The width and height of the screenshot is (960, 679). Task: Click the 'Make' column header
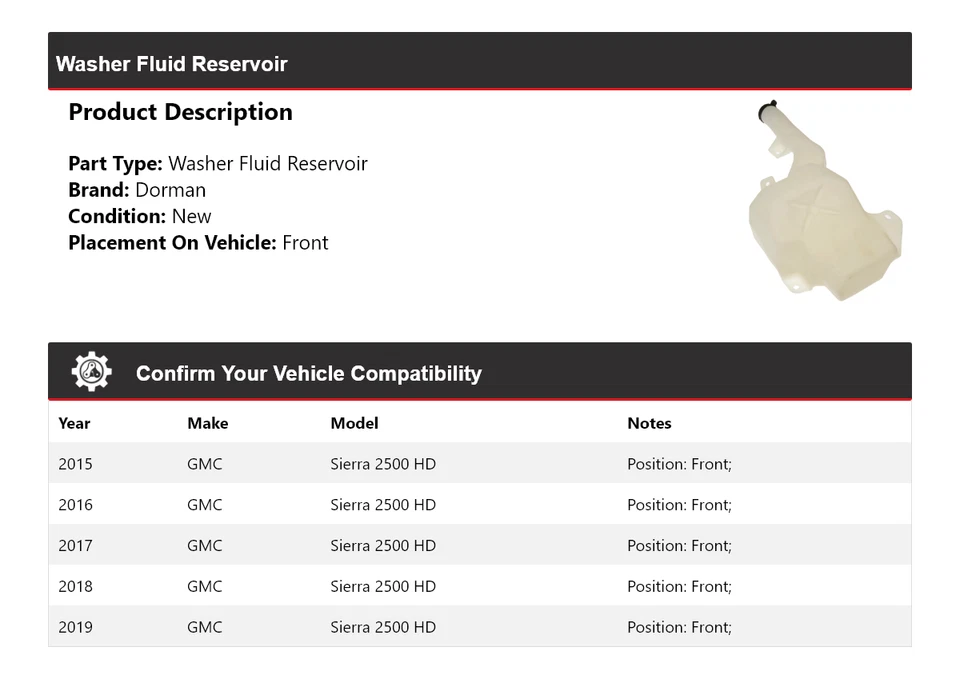coord(208,423)
